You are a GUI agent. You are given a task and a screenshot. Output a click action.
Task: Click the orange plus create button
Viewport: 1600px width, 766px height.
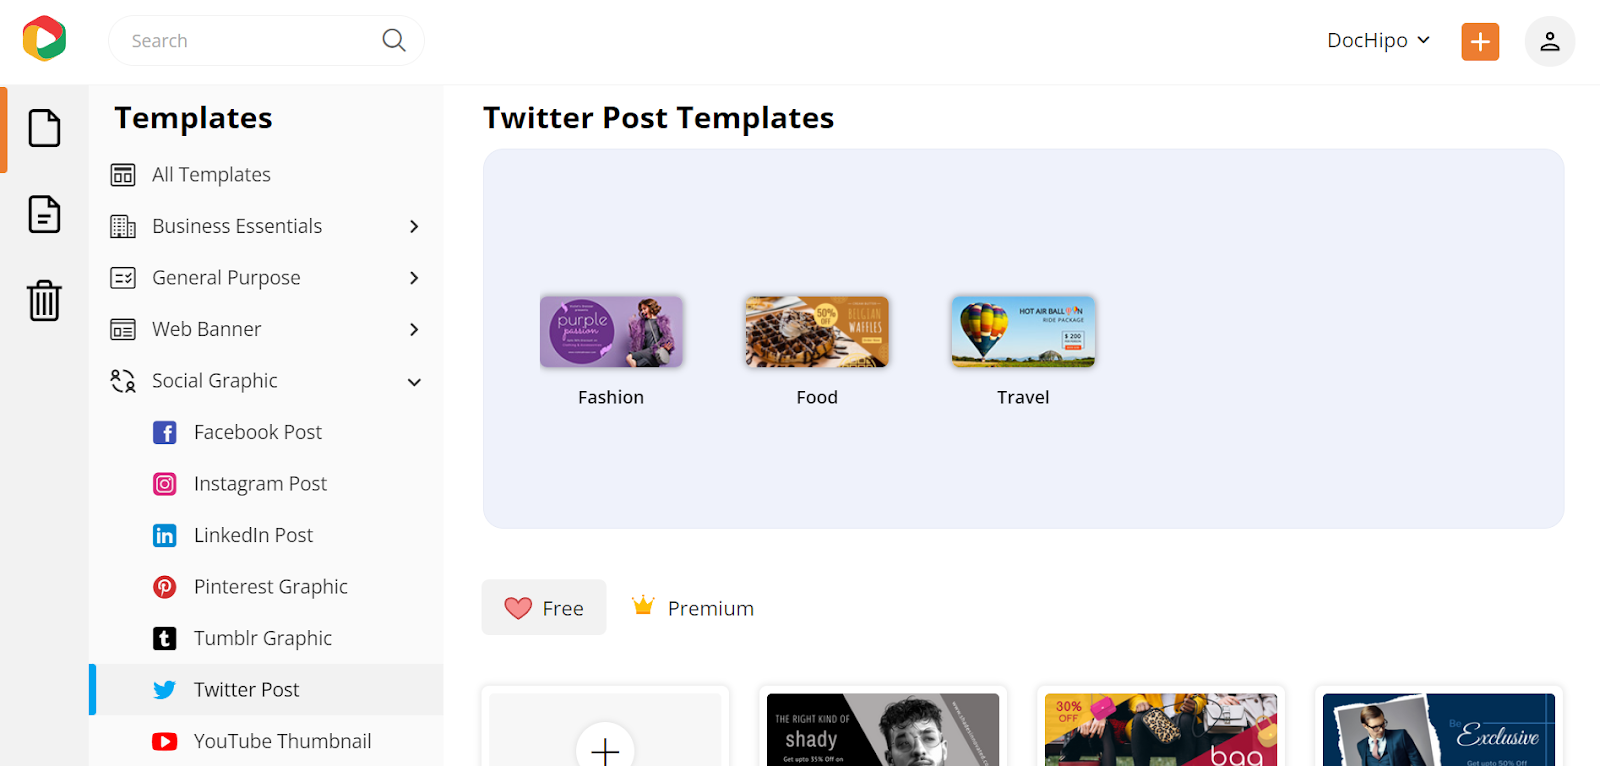click(1480, 41)
